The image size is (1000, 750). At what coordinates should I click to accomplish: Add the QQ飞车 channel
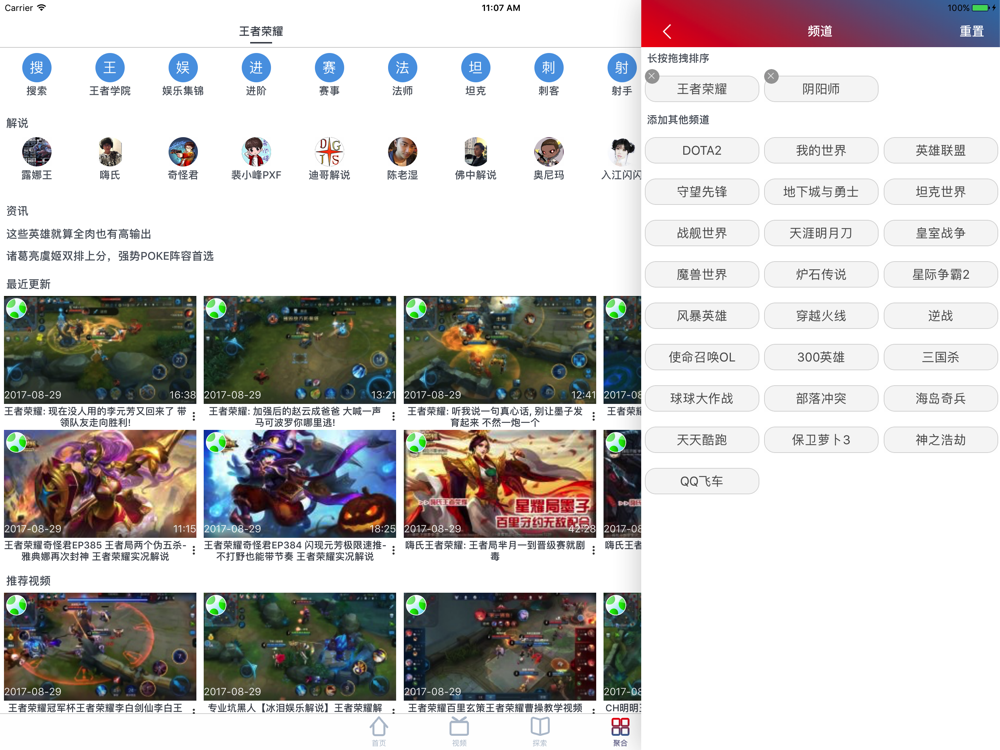(x=702, y=482)
